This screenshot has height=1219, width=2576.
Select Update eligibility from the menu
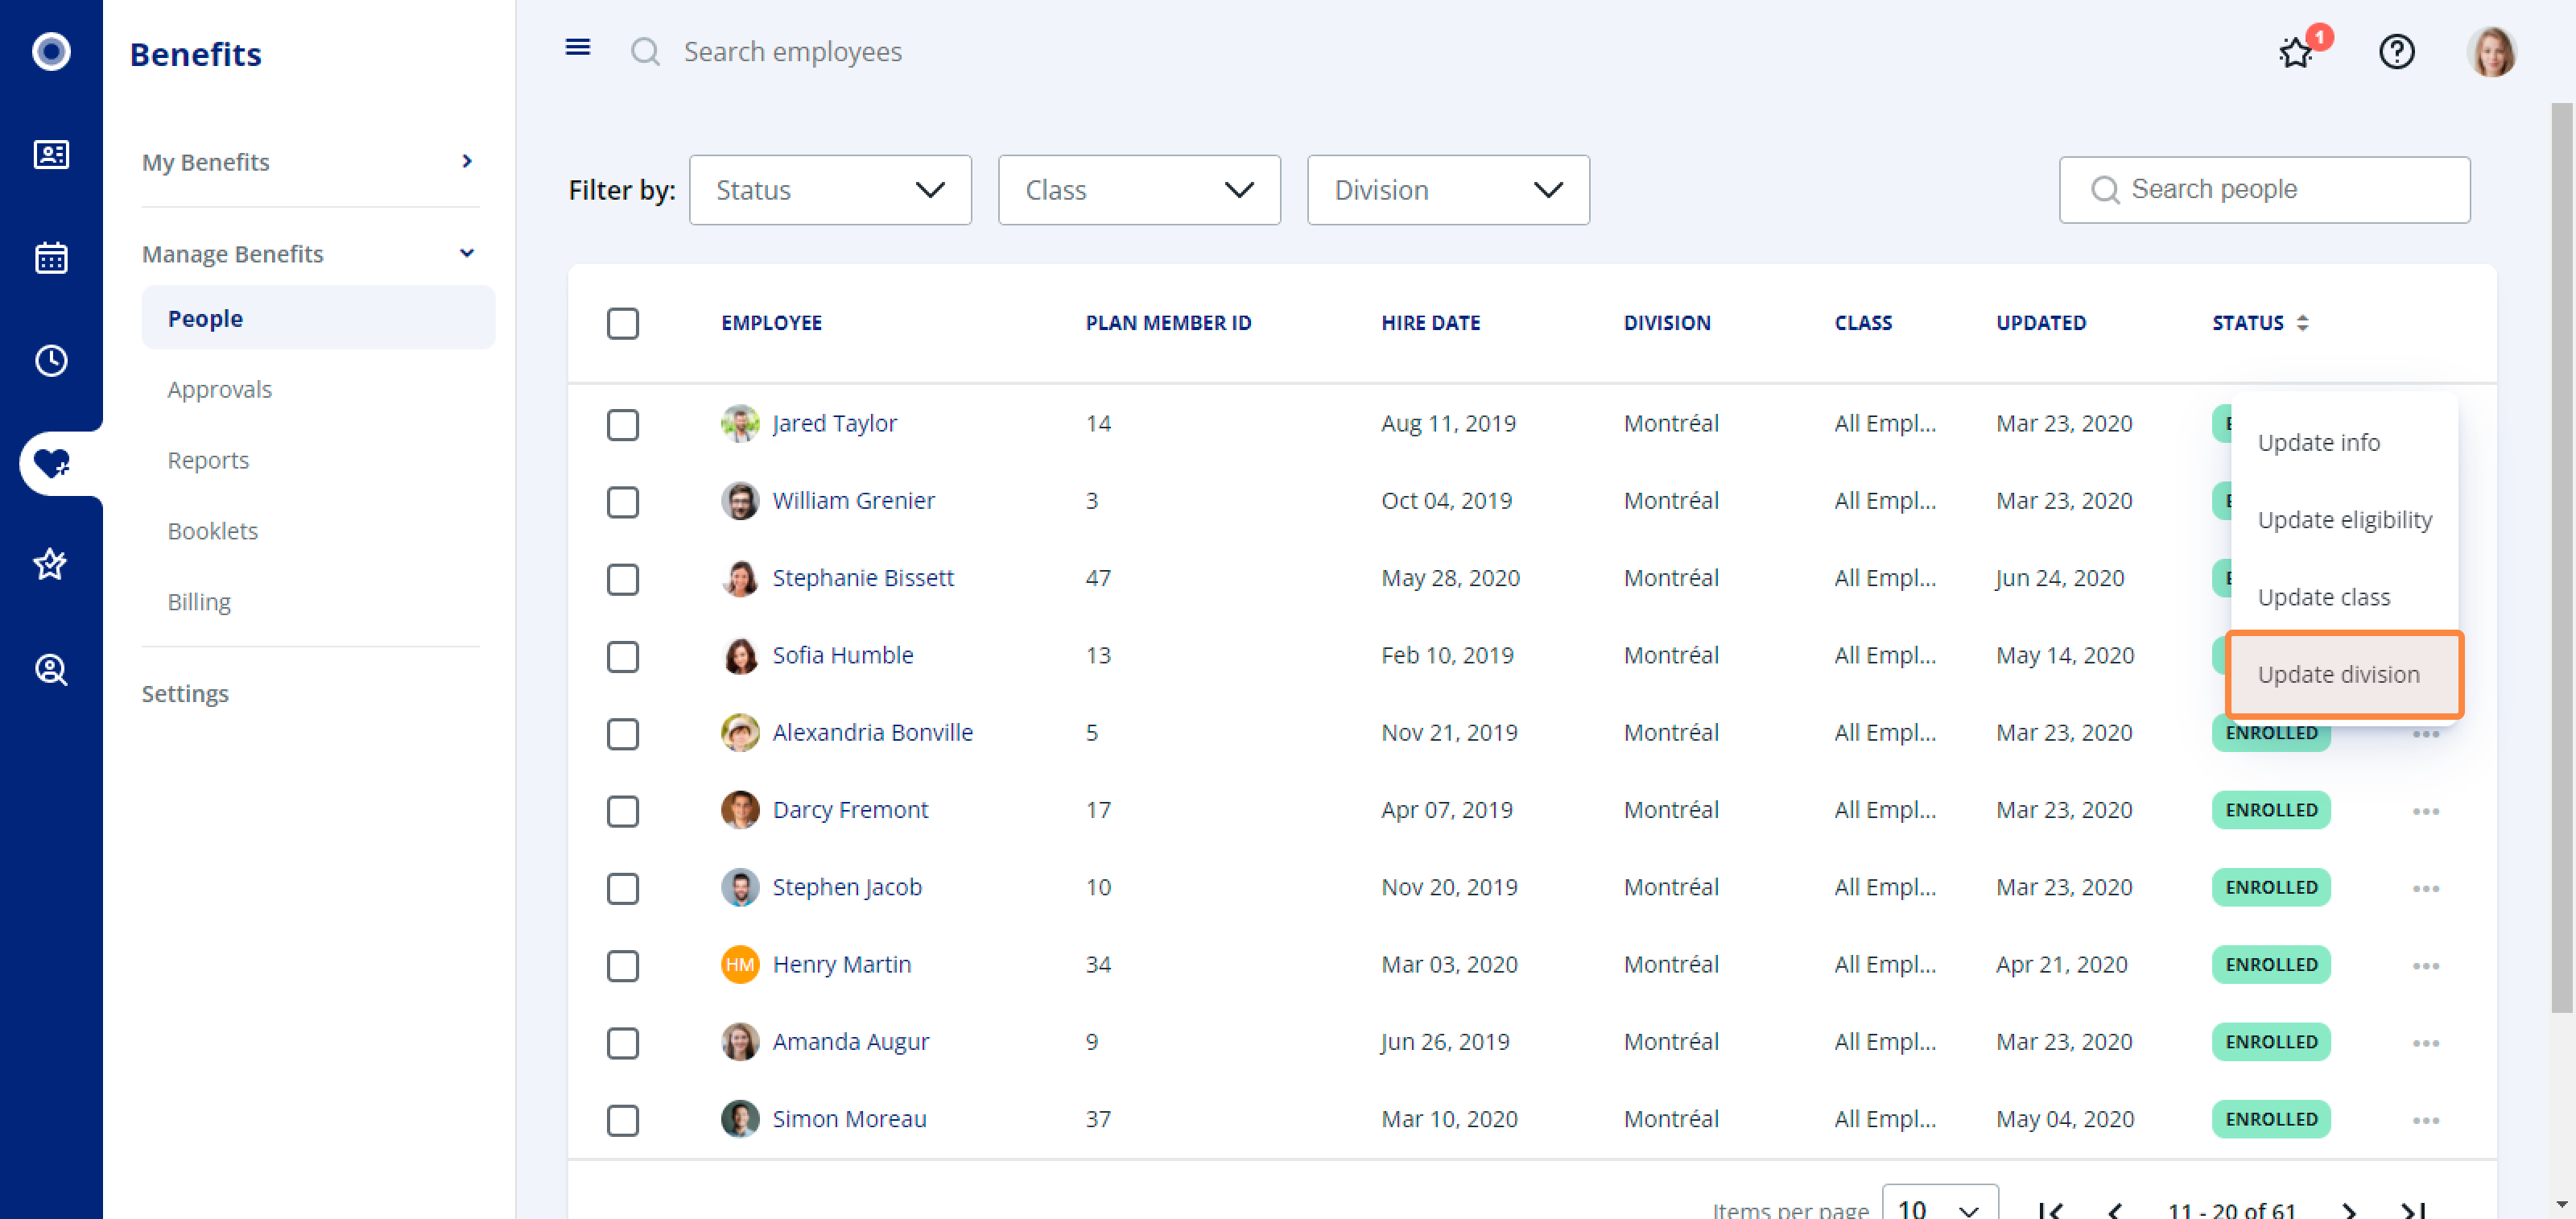[x=2343, y=520]
